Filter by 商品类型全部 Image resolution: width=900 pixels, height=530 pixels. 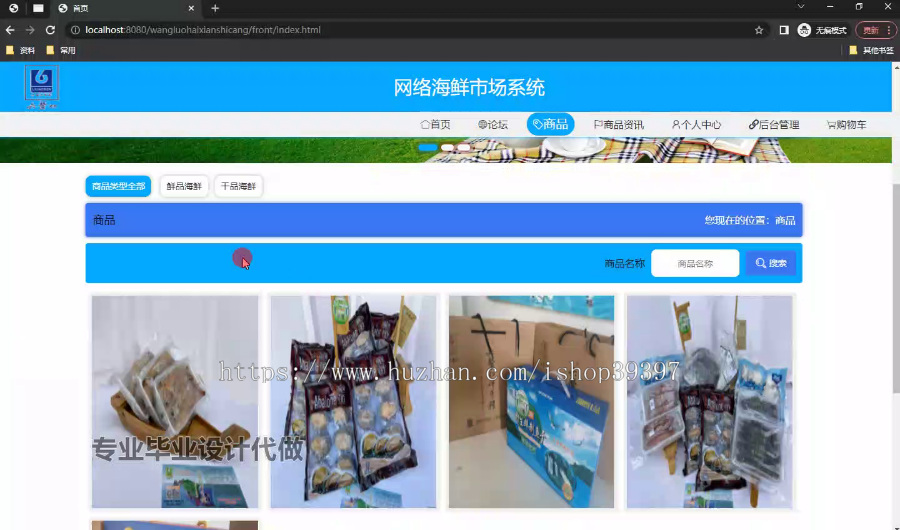coord(118,186)
